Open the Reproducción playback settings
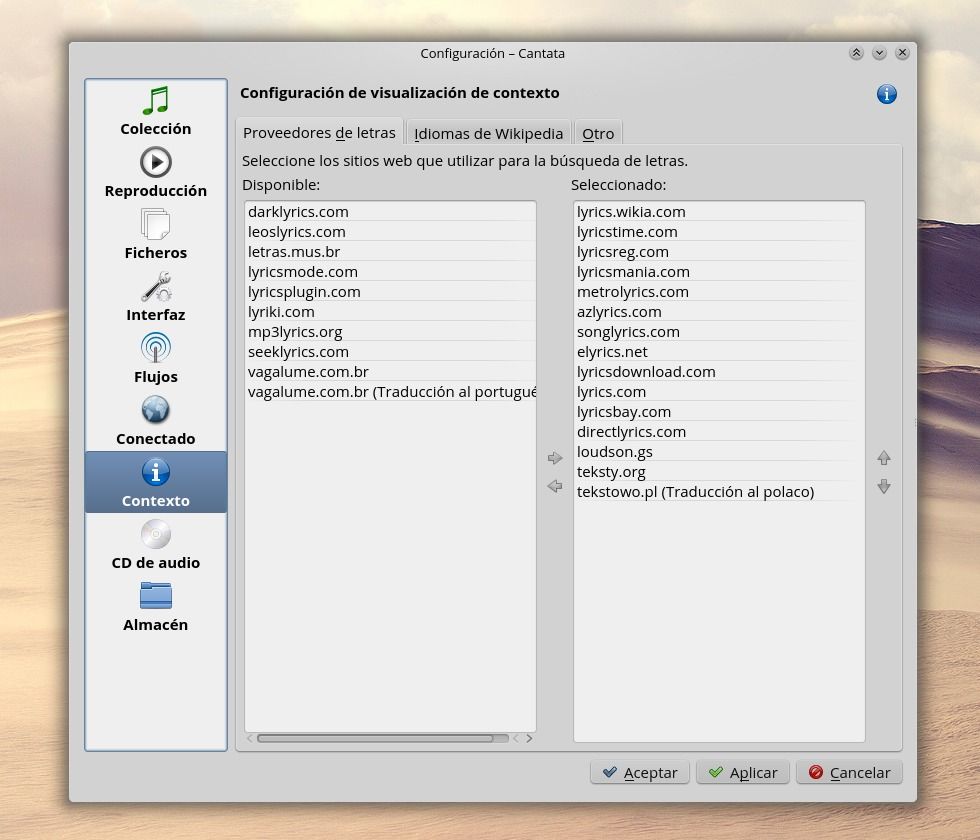980x840 pixels. 155,173
